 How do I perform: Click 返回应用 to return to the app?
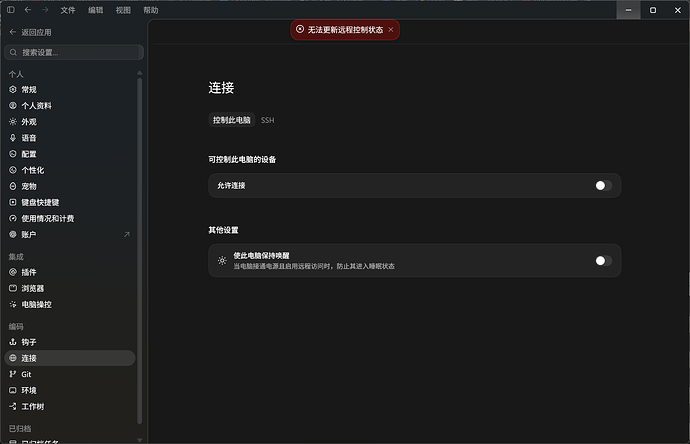(30, 32)
